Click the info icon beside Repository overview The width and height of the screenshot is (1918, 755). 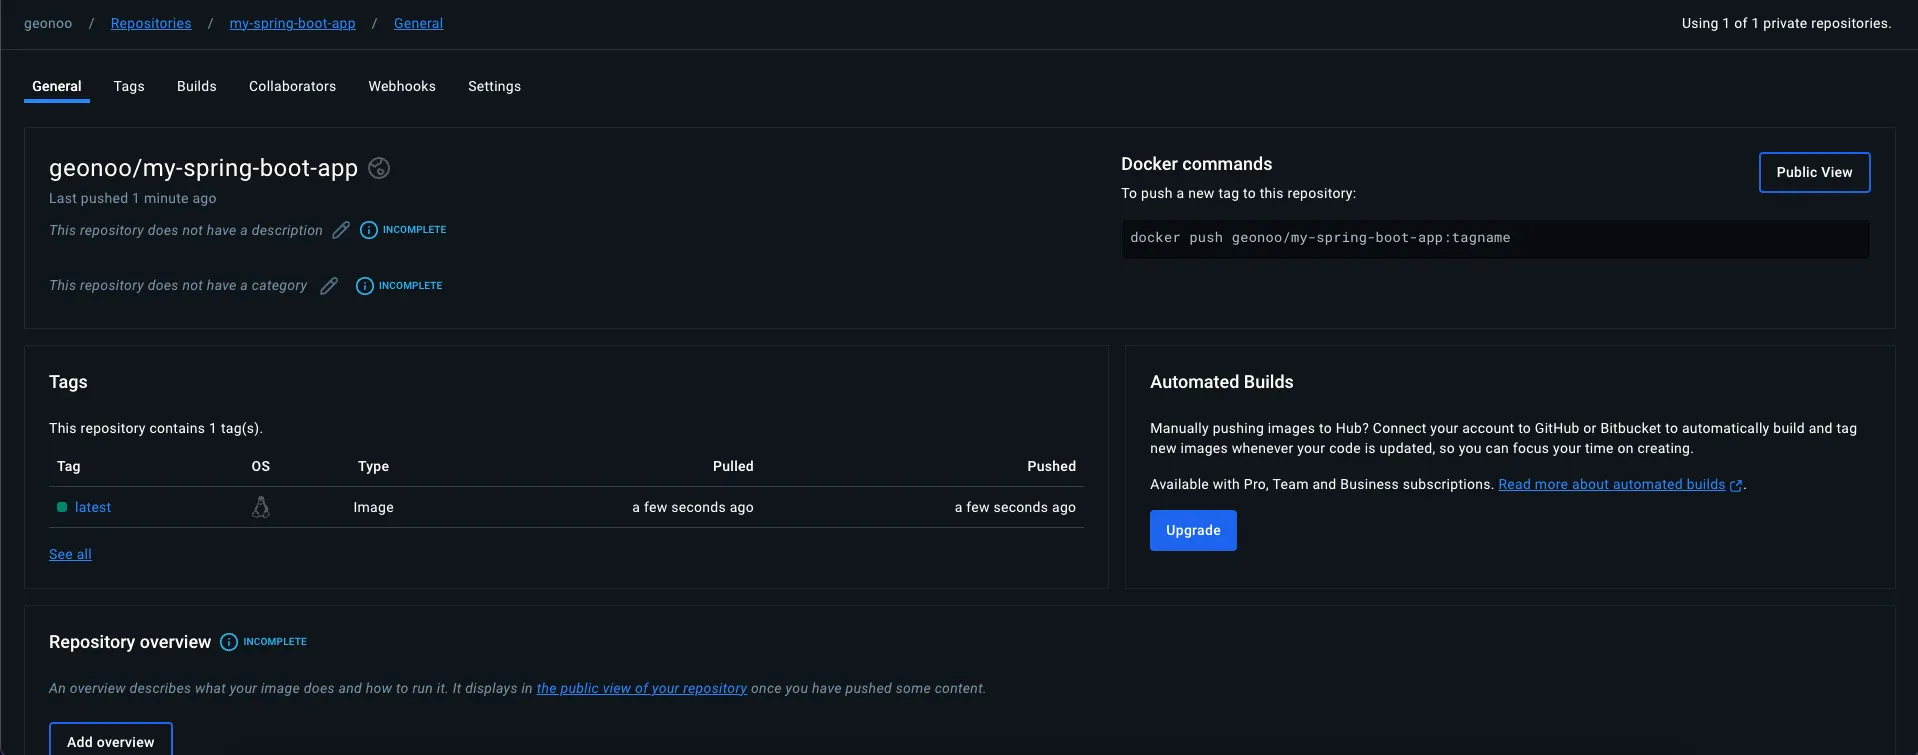(229, 642)
